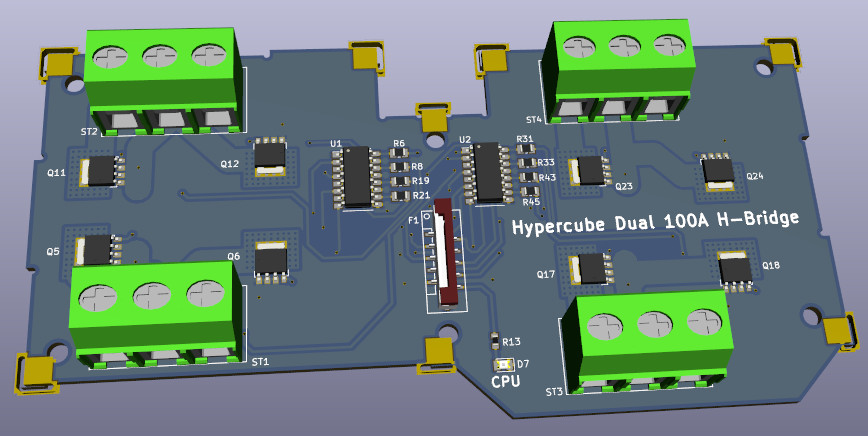Click the "Q11" reference label
Viewport: 868px width, 436px height.
coord(56,173)
